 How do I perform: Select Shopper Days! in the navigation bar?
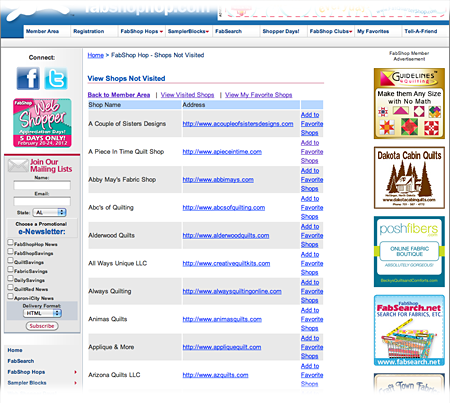click(281, 31)
